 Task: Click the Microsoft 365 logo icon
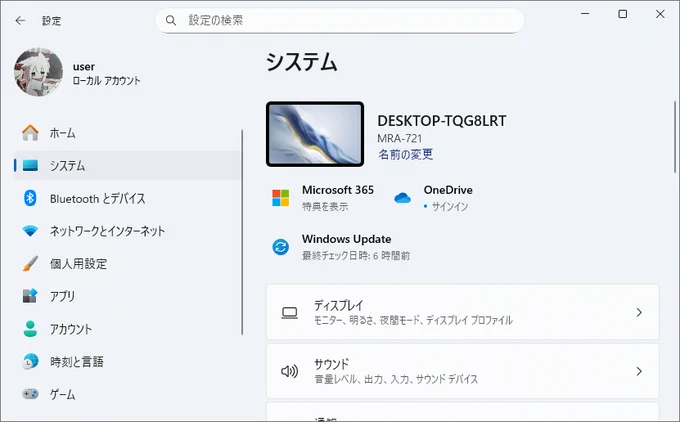[281, 198]
